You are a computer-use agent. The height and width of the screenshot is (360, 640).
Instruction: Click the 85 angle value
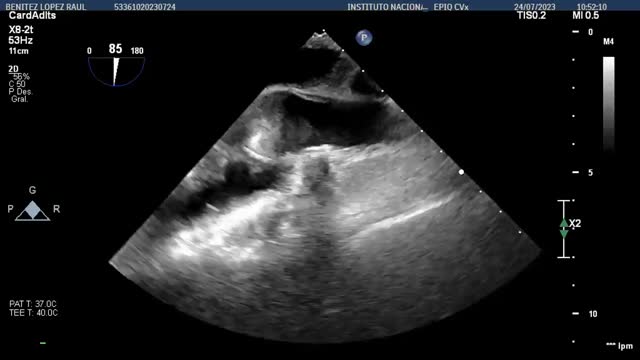tap(116, 49)
